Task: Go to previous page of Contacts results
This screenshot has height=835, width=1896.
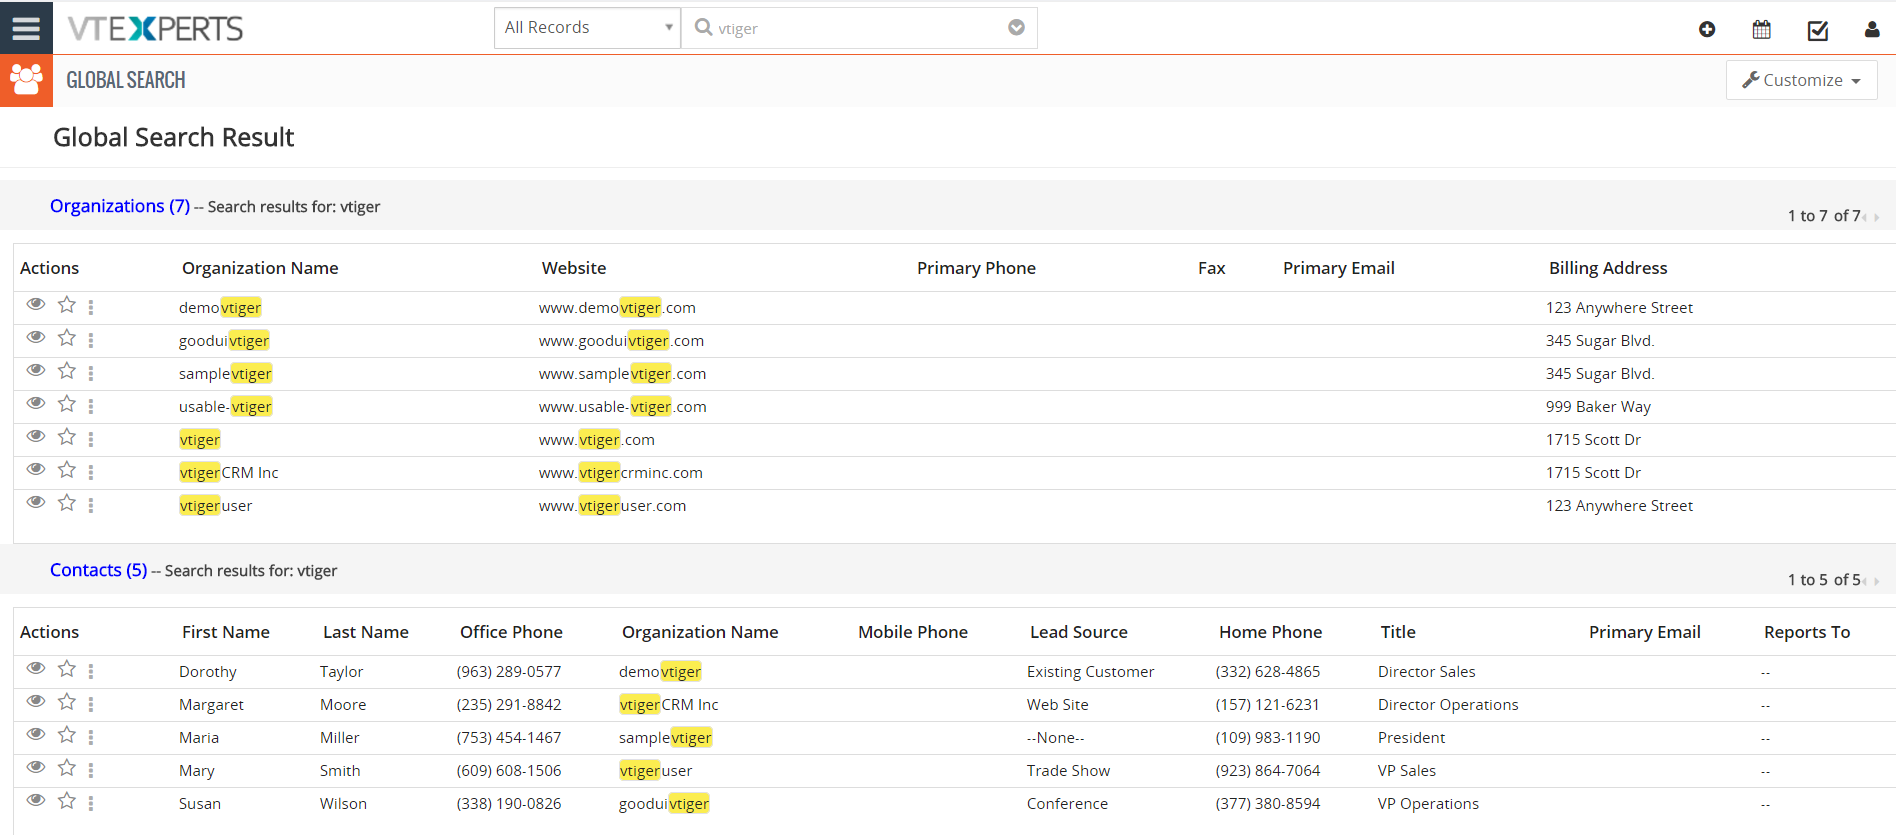Action: tap(1865, 581)
